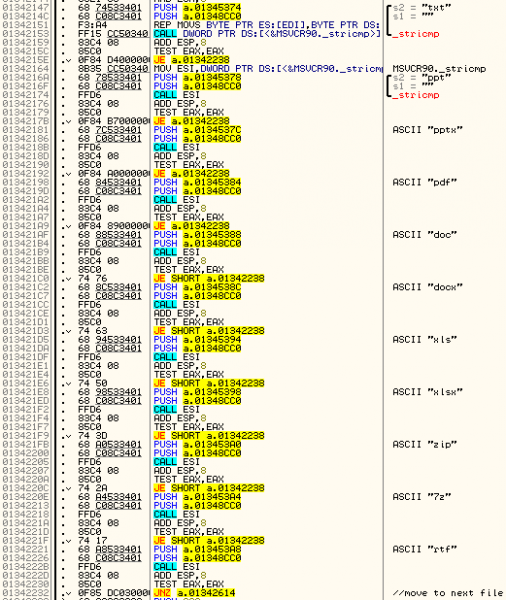Select the ASCII "zip" comment
Screen dimensions: 506x600
pos(425,444)
